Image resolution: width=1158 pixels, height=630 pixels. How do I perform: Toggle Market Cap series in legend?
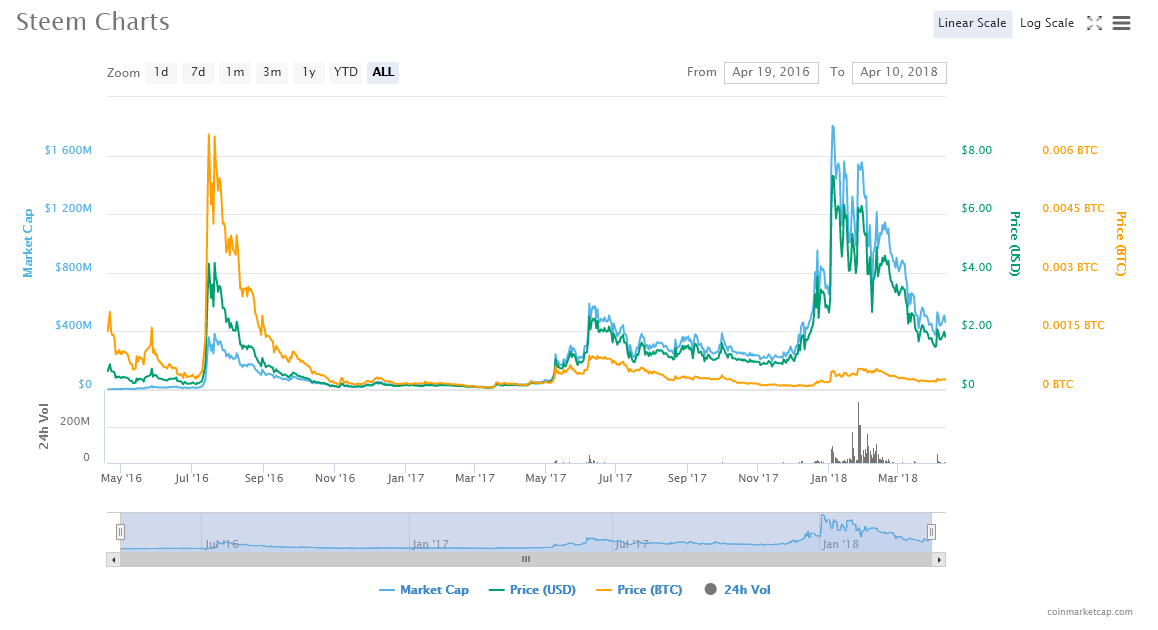click(x=424, y=590)
